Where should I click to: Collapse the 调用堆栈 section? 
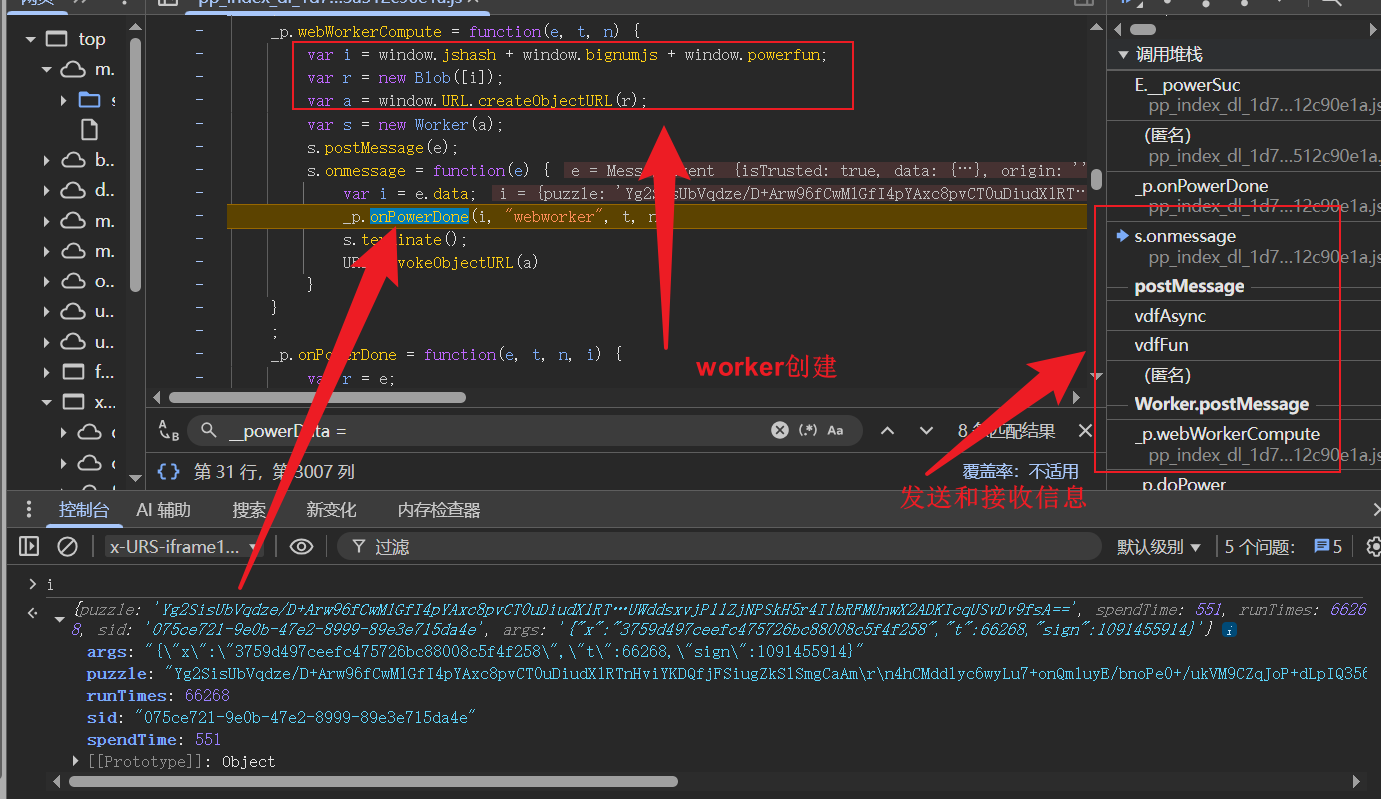click(x=1124, y=55)
